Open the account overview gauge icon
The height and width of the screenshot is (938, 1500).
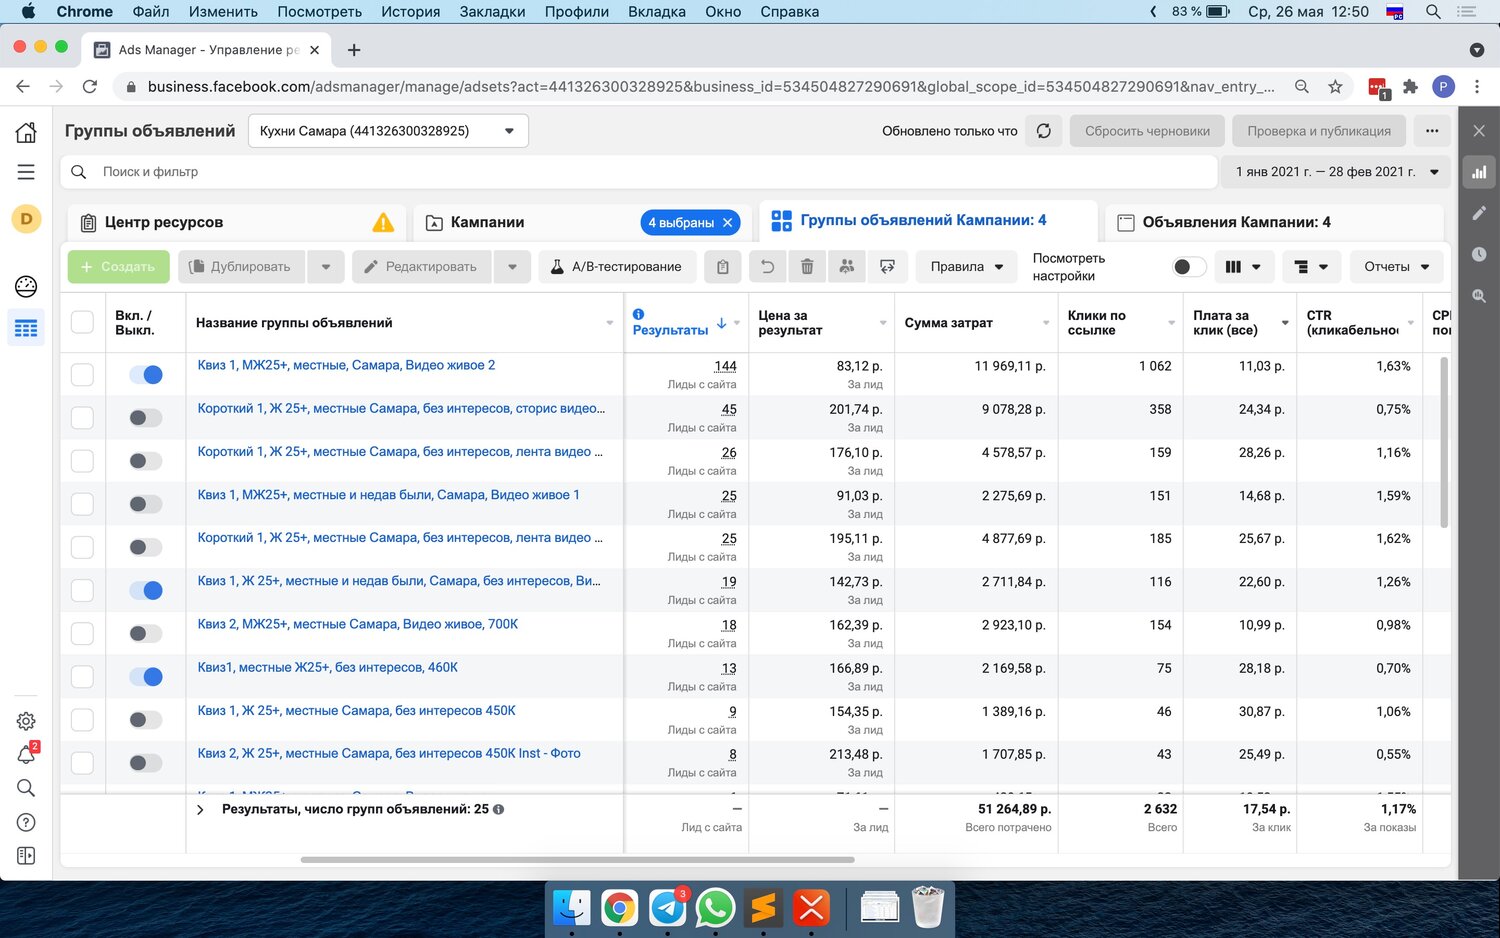pyautogui.click(x=26, y=287)
